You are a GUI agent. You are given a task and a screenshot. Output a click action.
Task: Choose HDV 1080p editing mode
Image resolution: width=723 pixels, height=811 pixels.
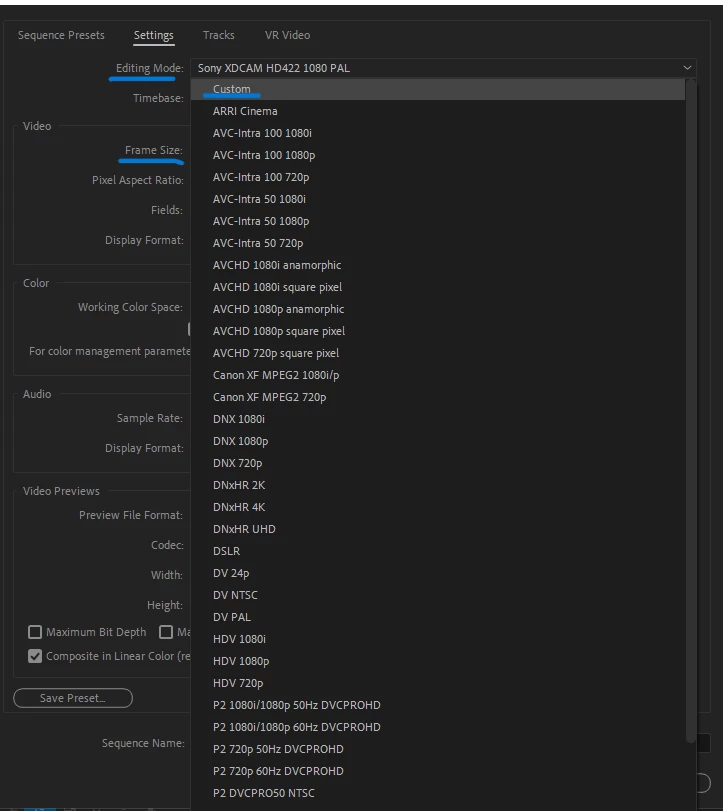point(438,661)
